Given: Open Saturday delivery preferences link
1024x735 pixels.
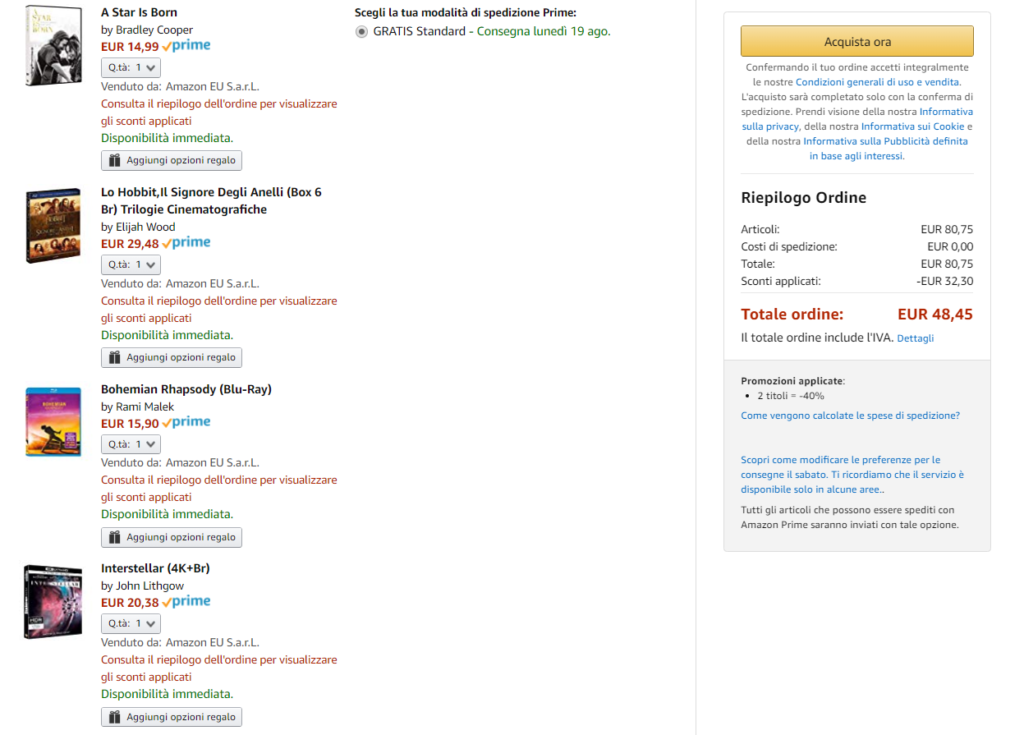Looking at the screenshot, I should click(x=840, y=460).
